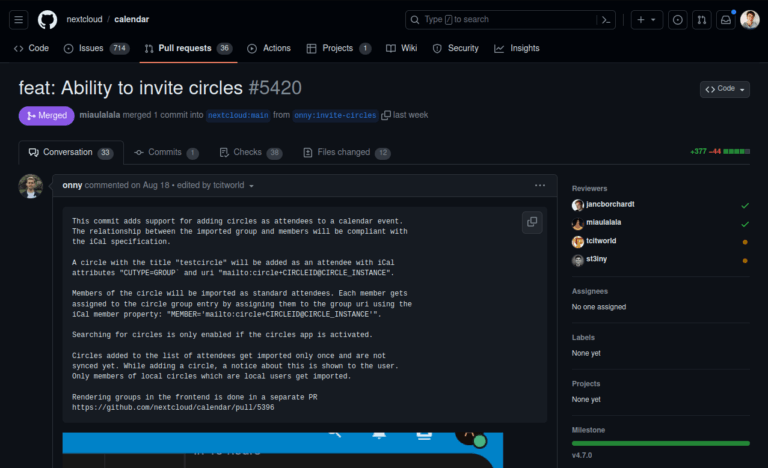Click st3iny's pending review dot

745,261
